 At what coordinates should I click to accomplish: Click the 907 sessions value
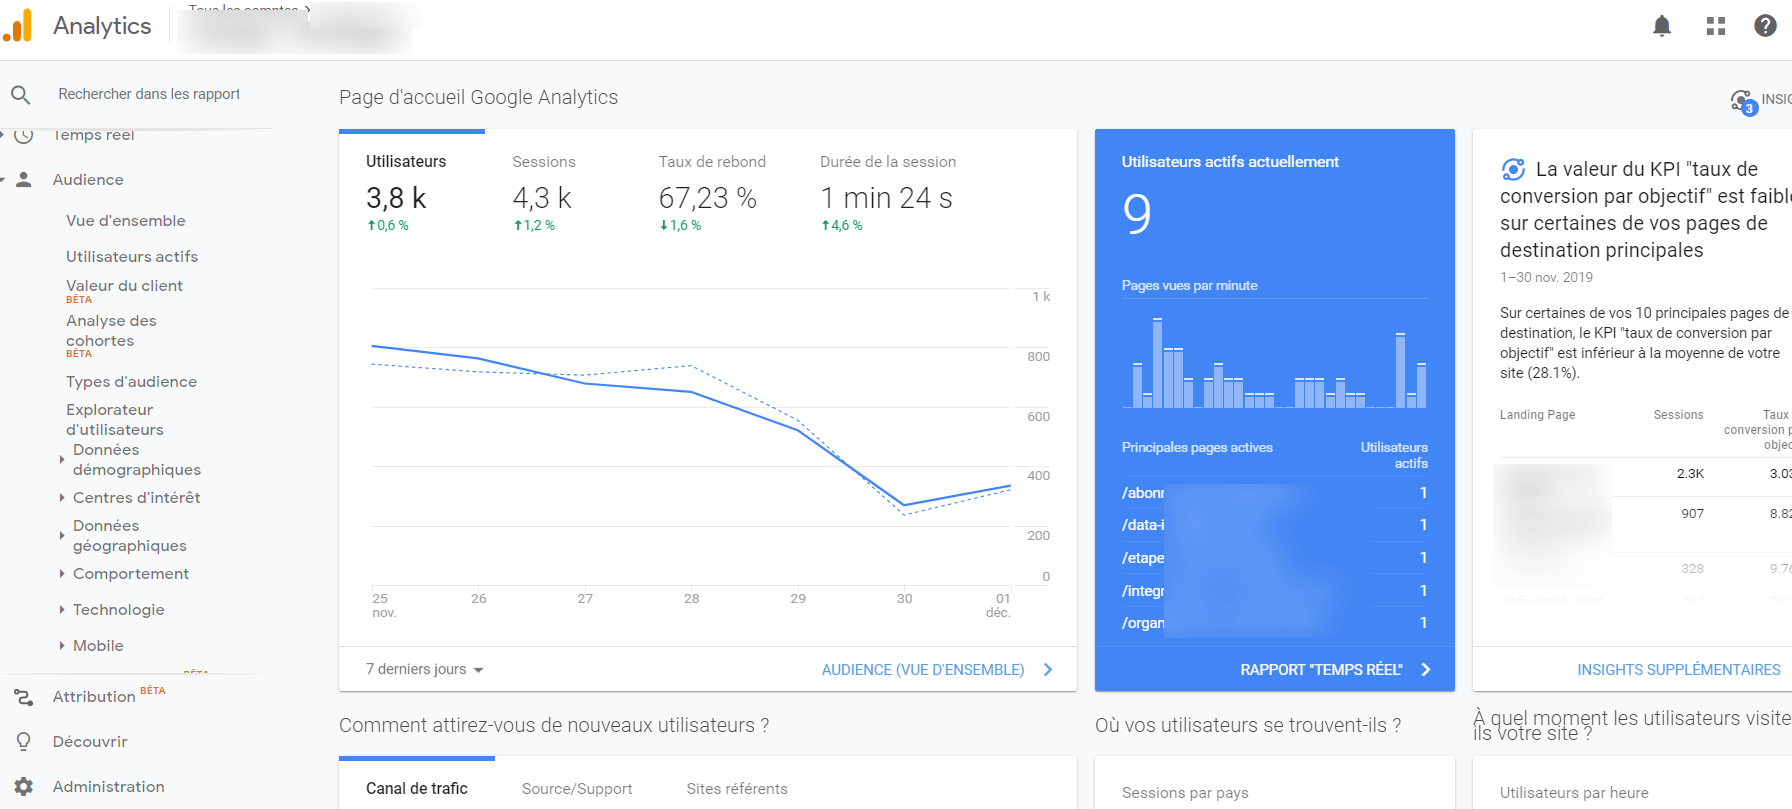click(x=1692, y=514)
